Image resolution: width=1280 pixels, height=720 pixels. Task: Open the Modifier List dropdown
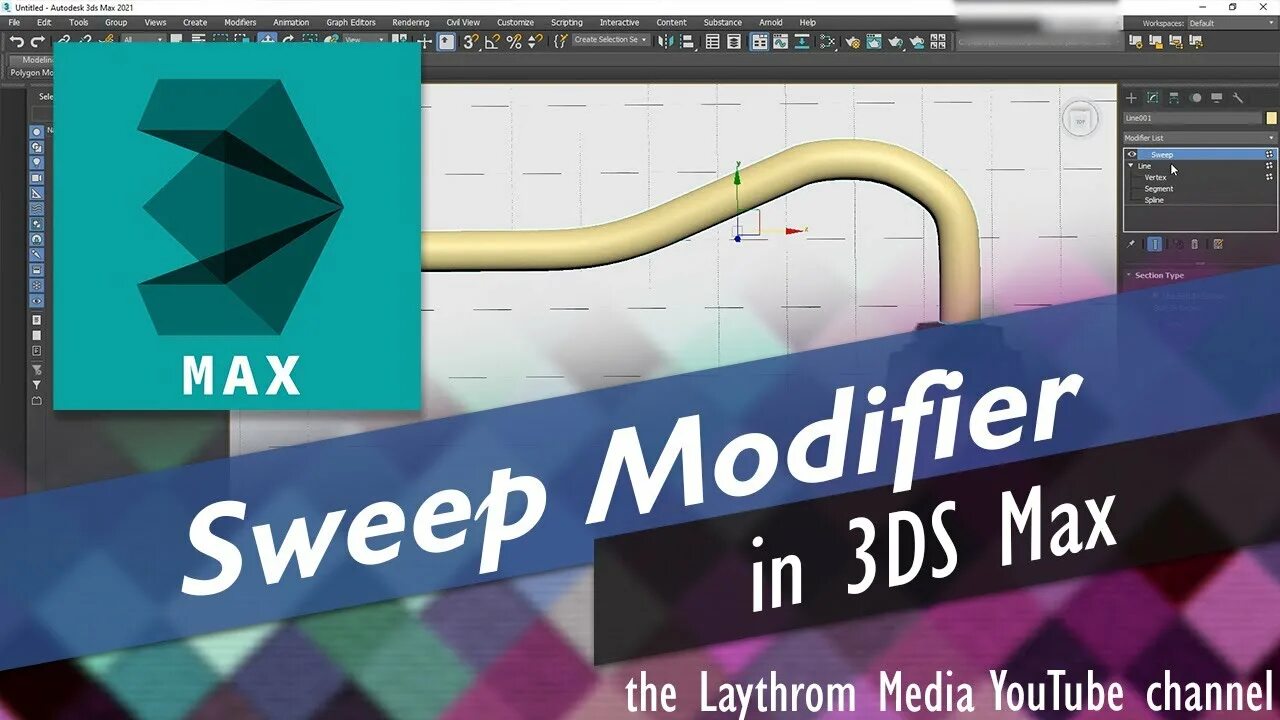1200,138
